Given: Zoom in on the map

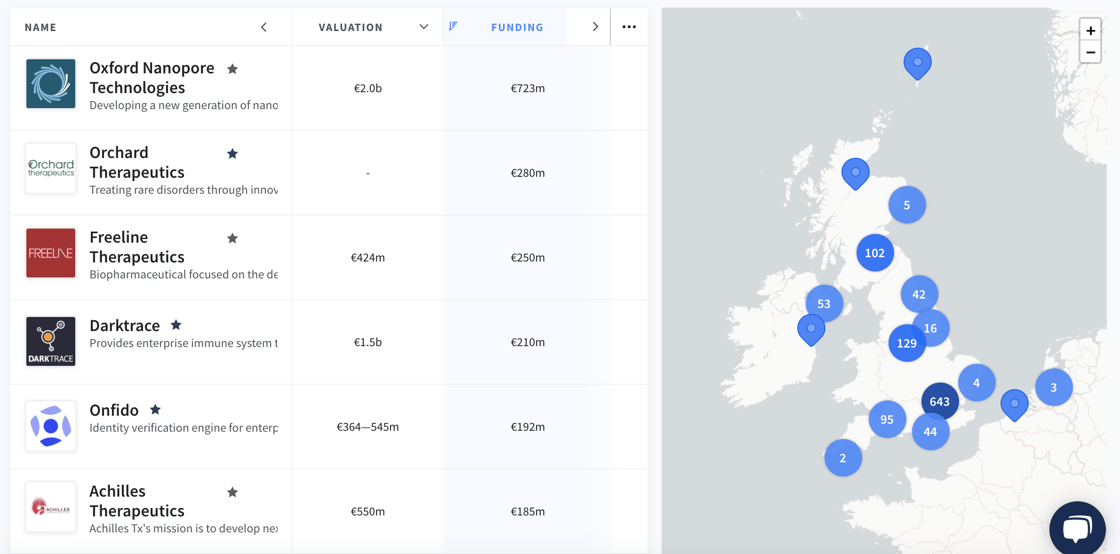Looking at the screenshot, I should [1090, 31].
